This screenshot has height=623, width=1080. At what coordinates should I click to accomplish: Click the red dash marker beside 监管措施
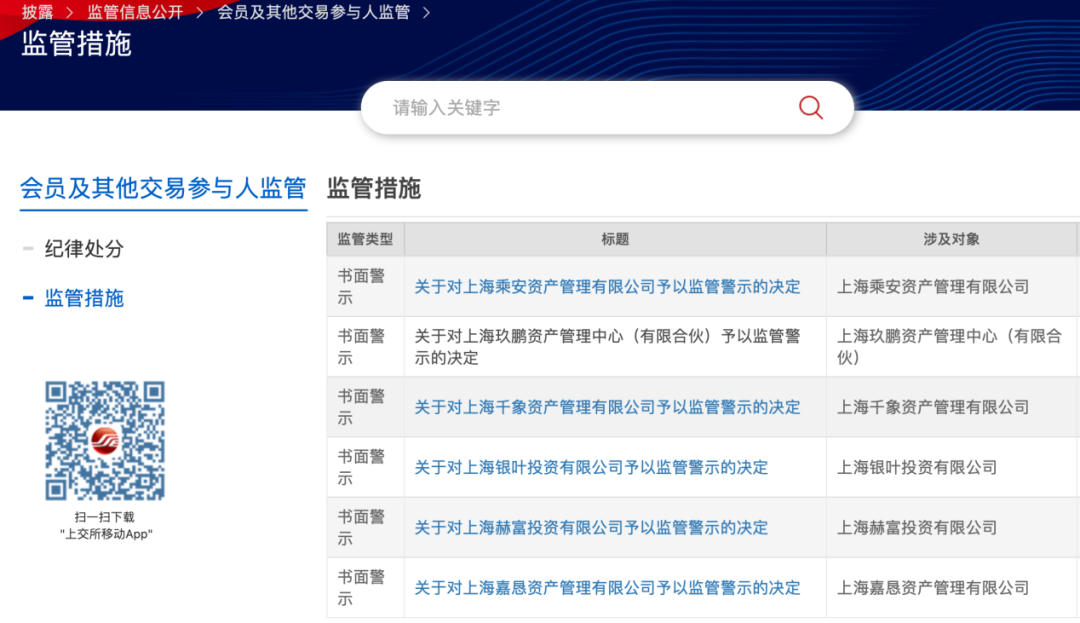tap(27, 299)
